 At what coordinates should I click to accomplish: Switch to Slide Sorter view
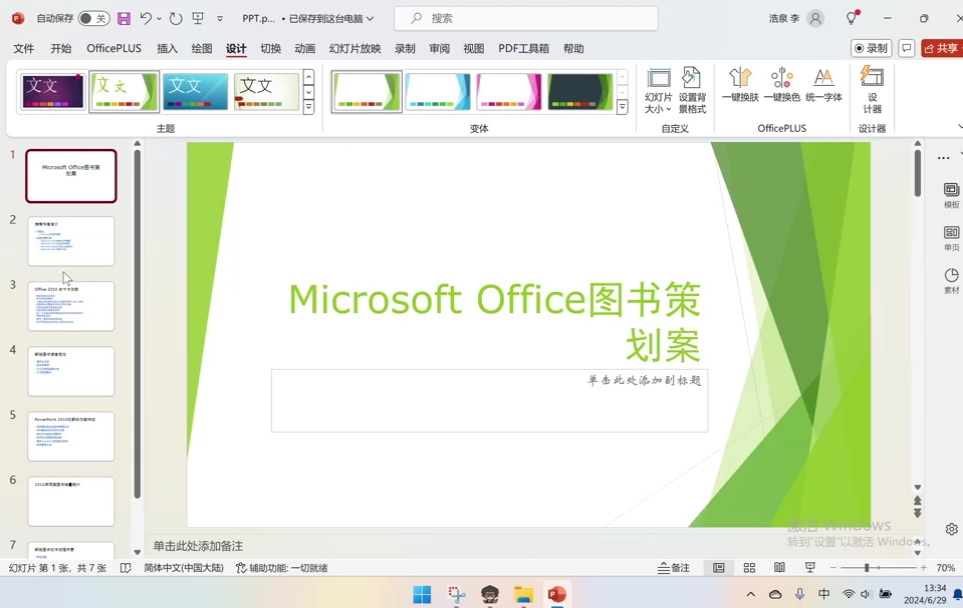point(748,567)
